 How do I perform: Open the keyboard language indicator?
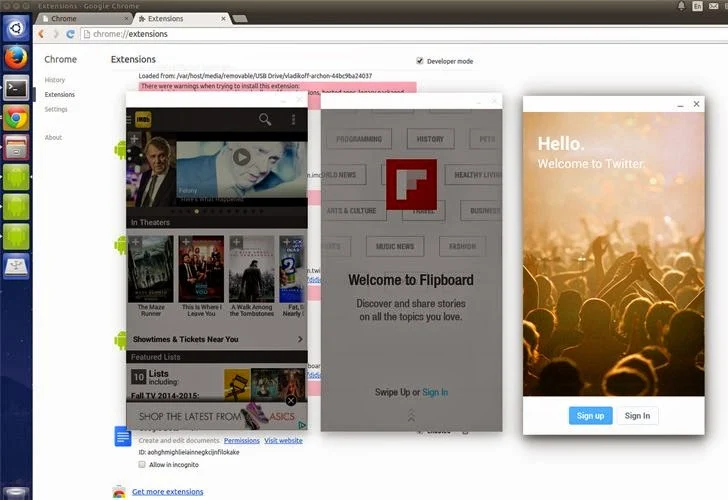coord(697,6)
